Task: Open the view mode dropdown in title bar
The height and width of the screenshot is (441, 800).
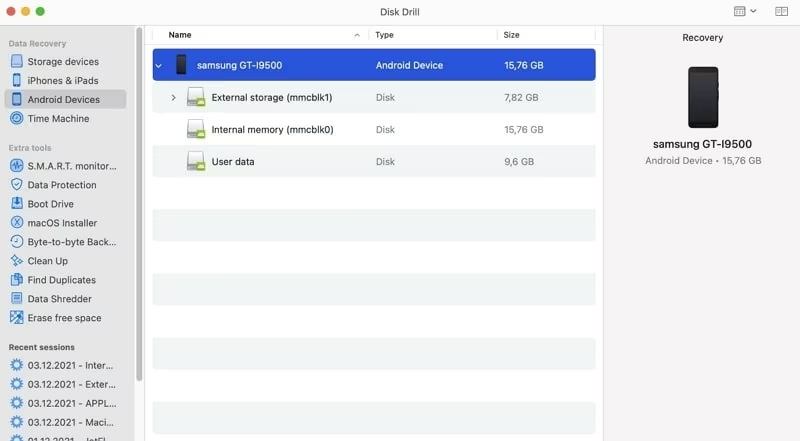Action: [745, 11]
